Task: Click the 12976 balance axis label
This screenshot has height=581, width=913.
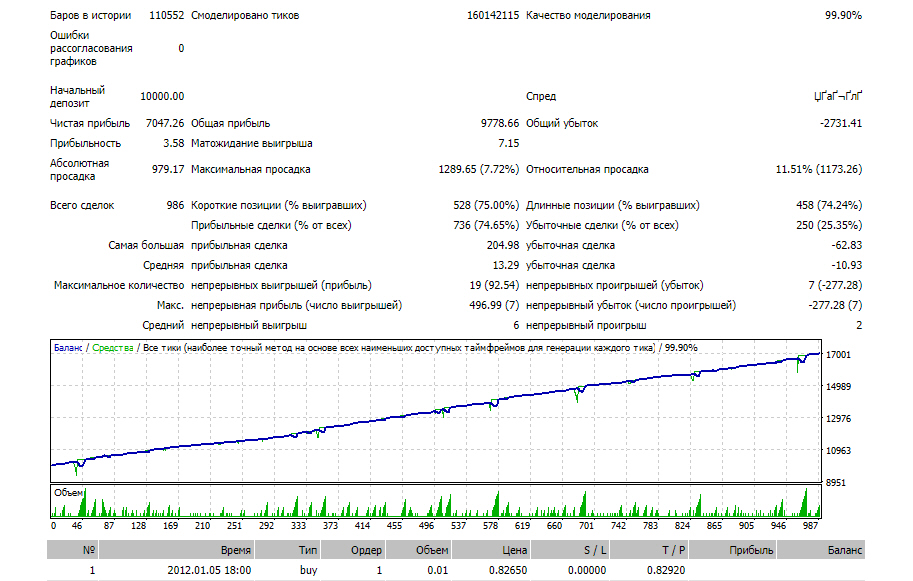Action: click(838, 419)
